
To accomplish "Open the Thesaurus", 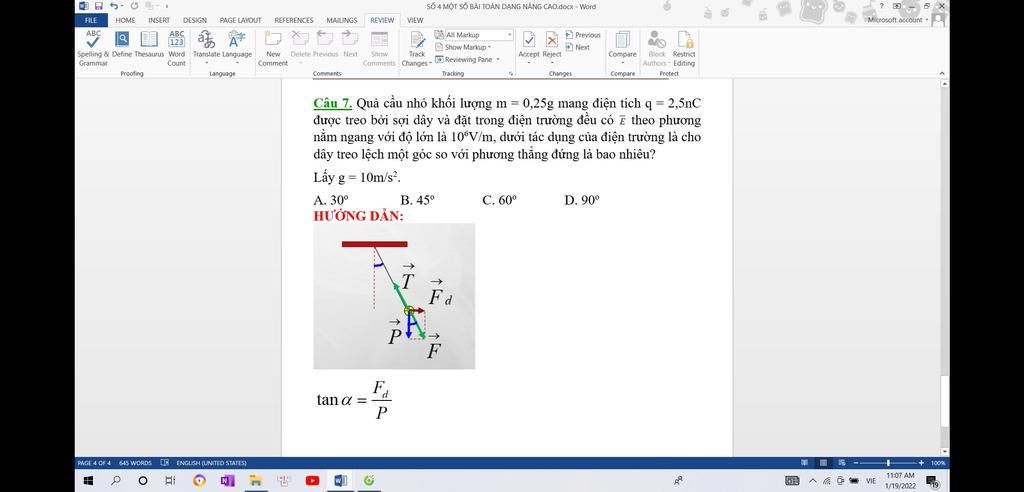I will click(150, 44).
